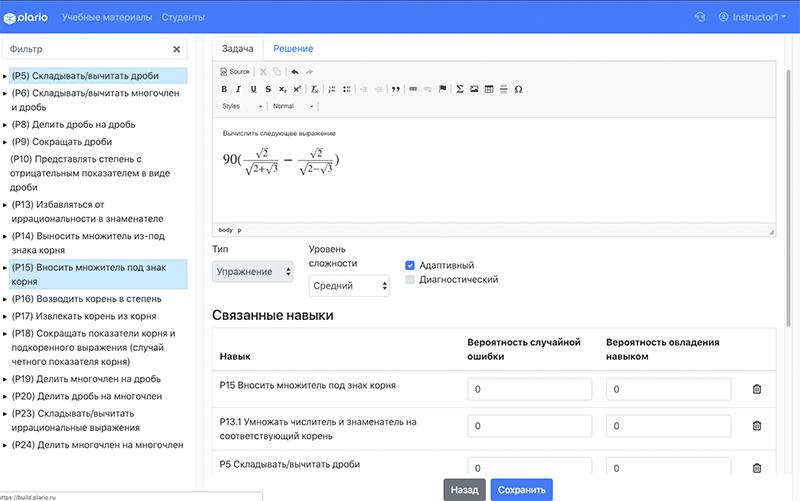Open the Instructor1 user menu
Viewport: 800px width, 501px height.
tap(752, 17)
